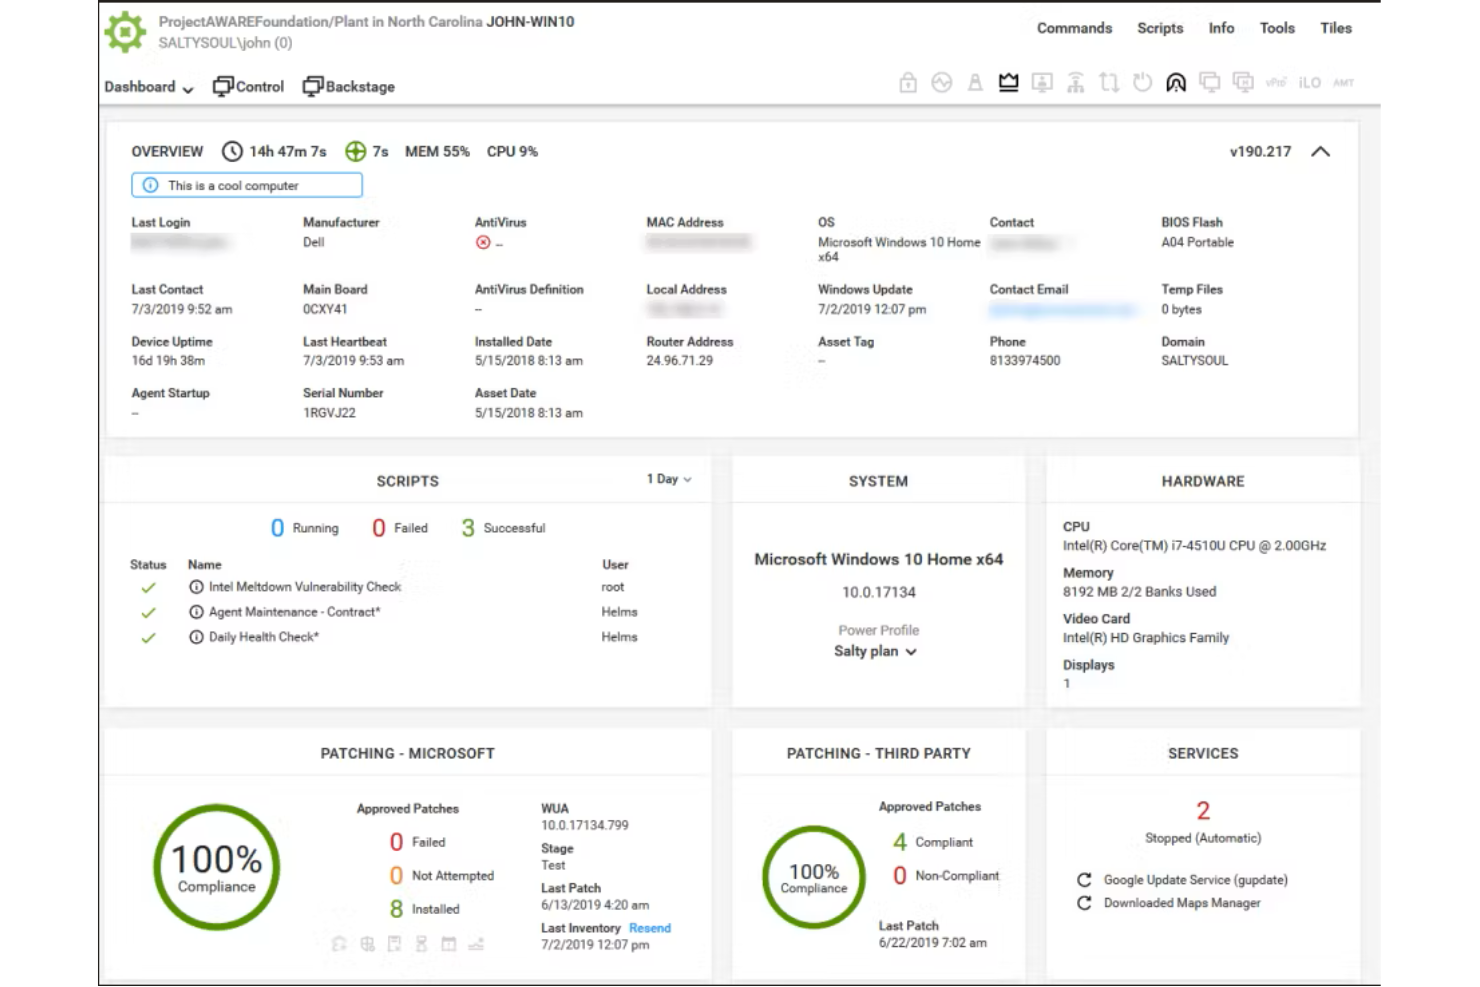1480x987 pixels.
Task: Click the Resend link next to Last Inventory
Action: coord(649,927)
